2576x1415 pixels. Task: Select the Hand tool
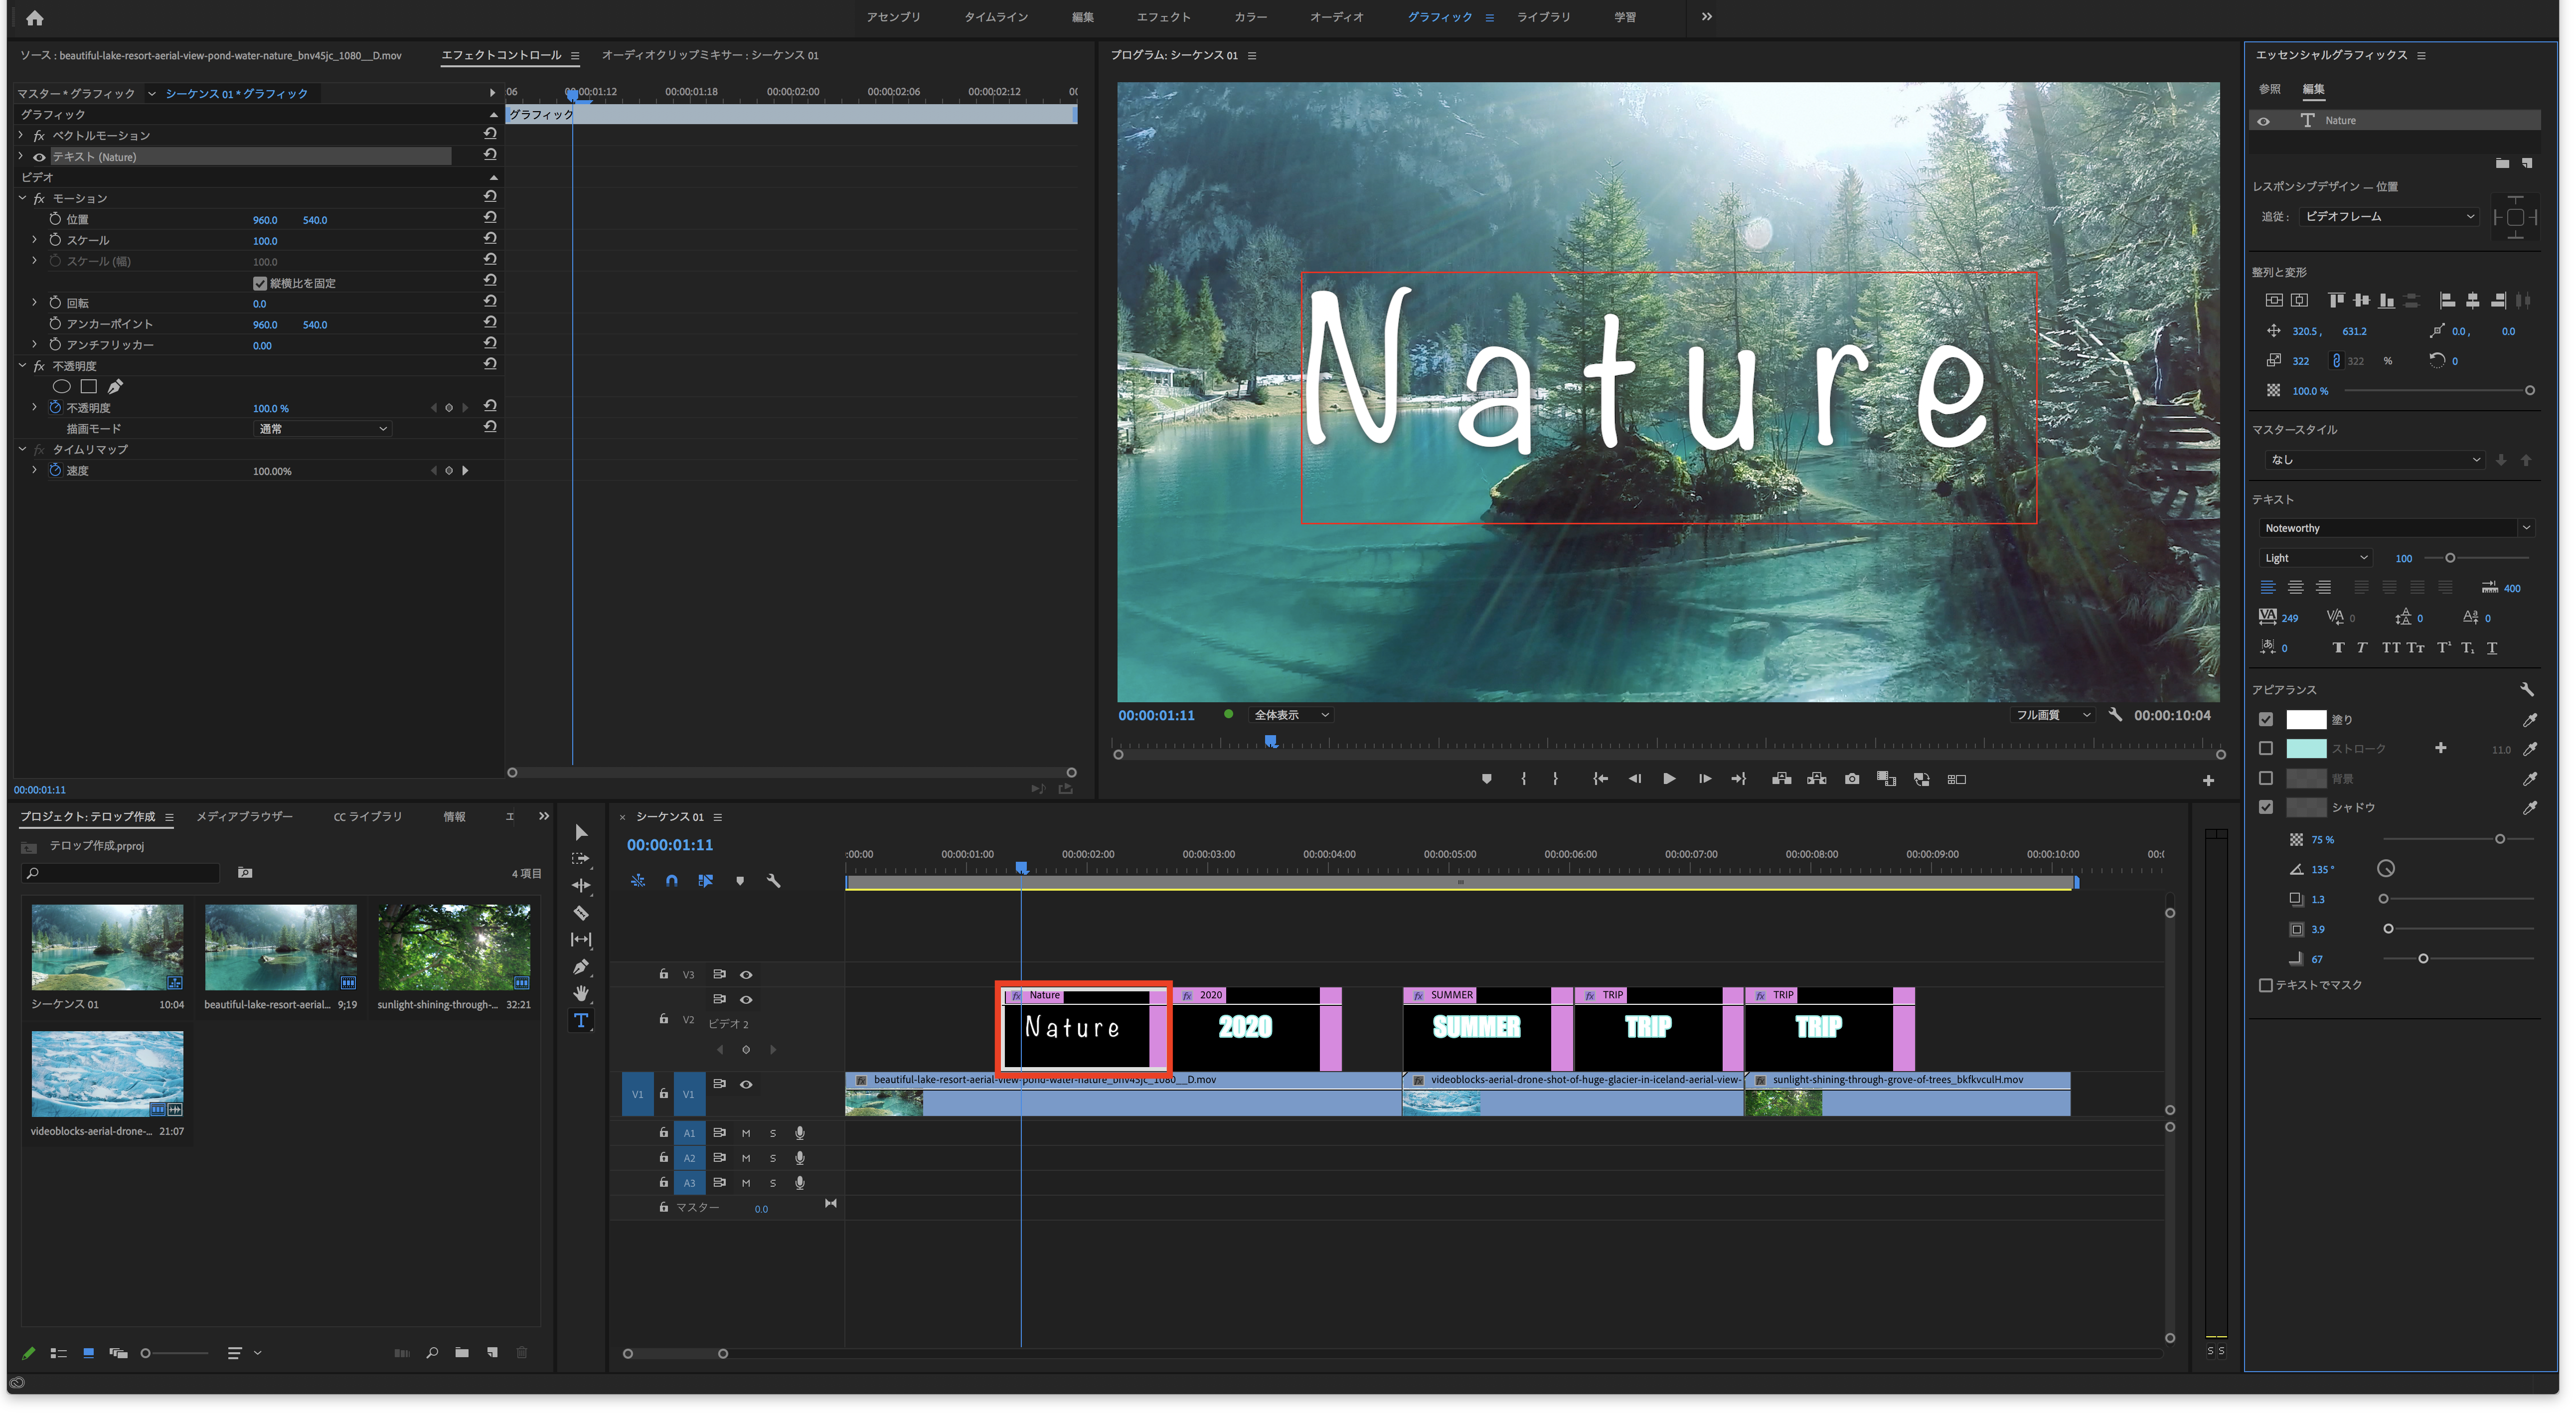(581, 994)
